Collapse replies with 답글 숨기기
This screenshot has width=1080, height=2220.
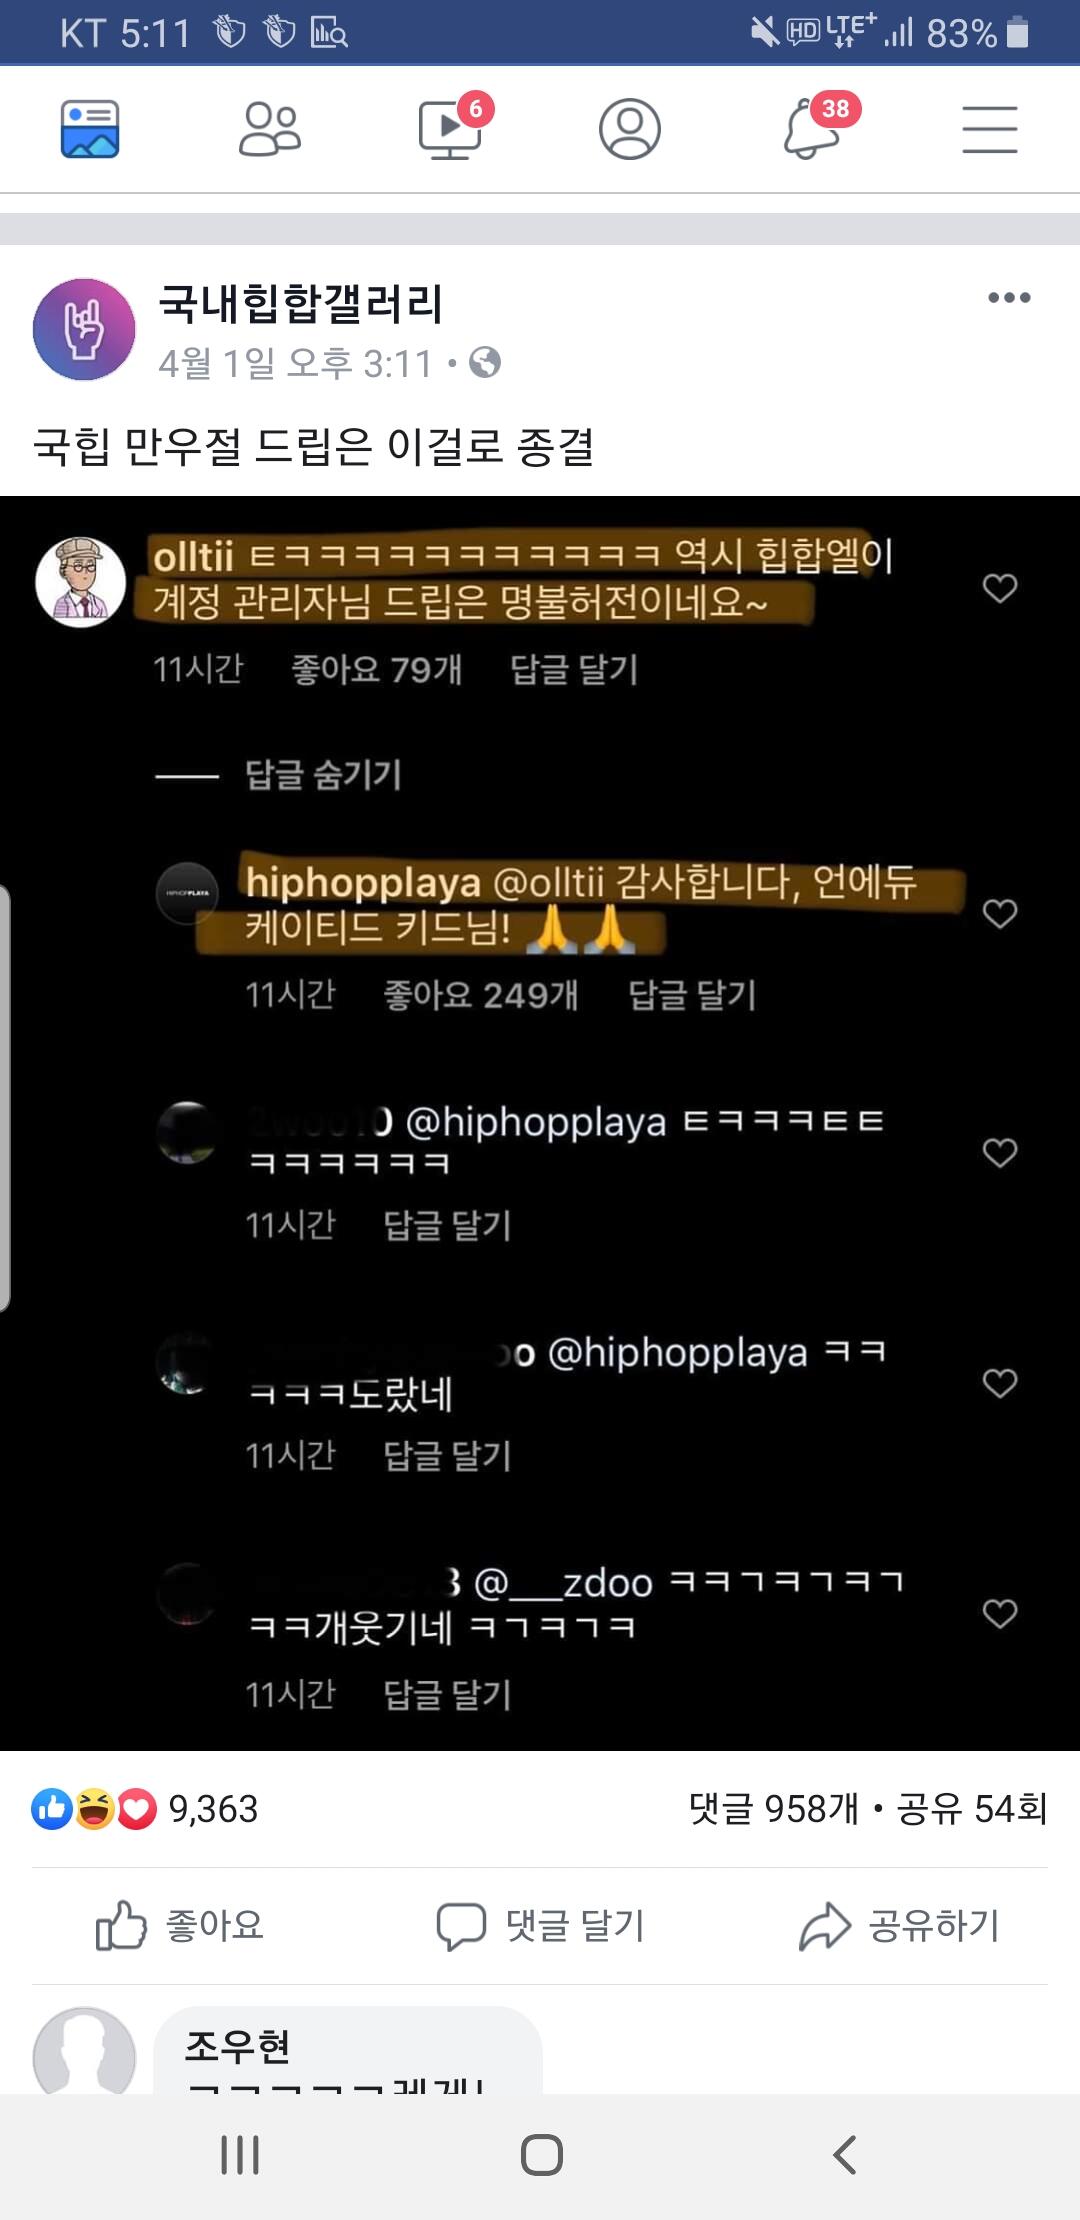(323, 774)
